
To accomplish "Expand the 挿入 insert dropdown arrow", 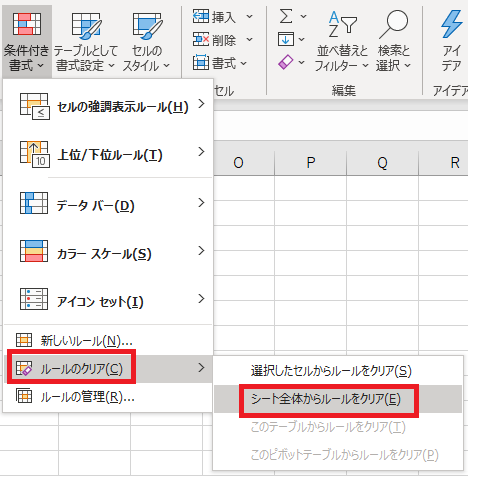I will tap(250, 16).
